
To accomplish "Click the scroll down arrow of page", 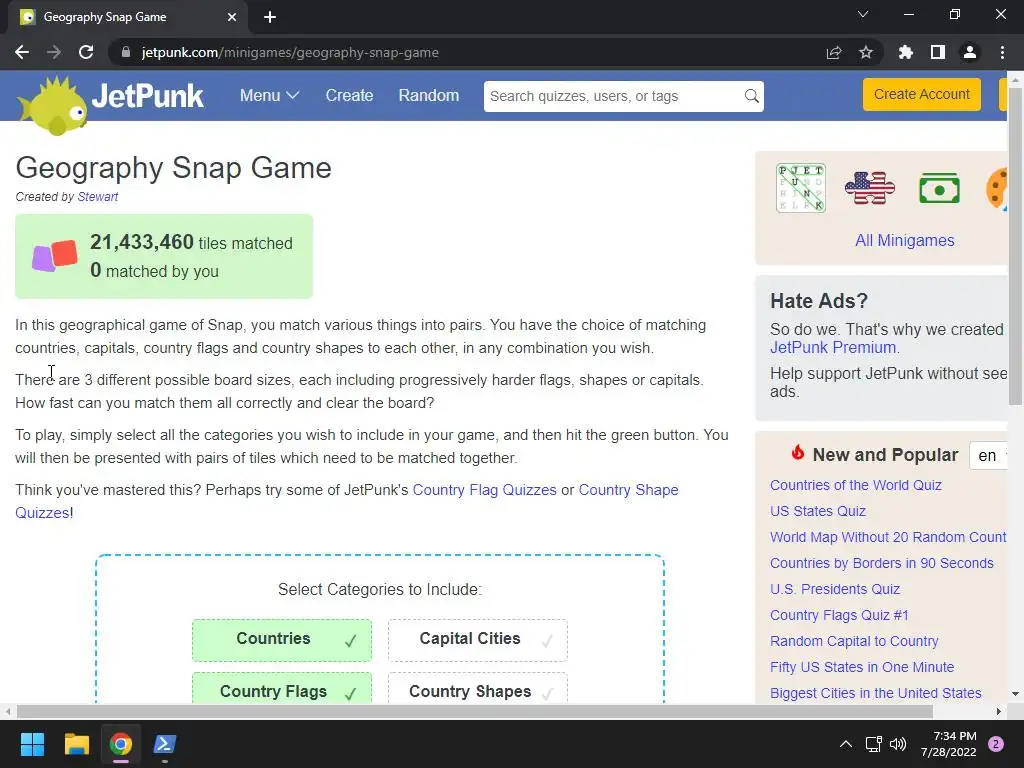I will tap(1015, 694).
